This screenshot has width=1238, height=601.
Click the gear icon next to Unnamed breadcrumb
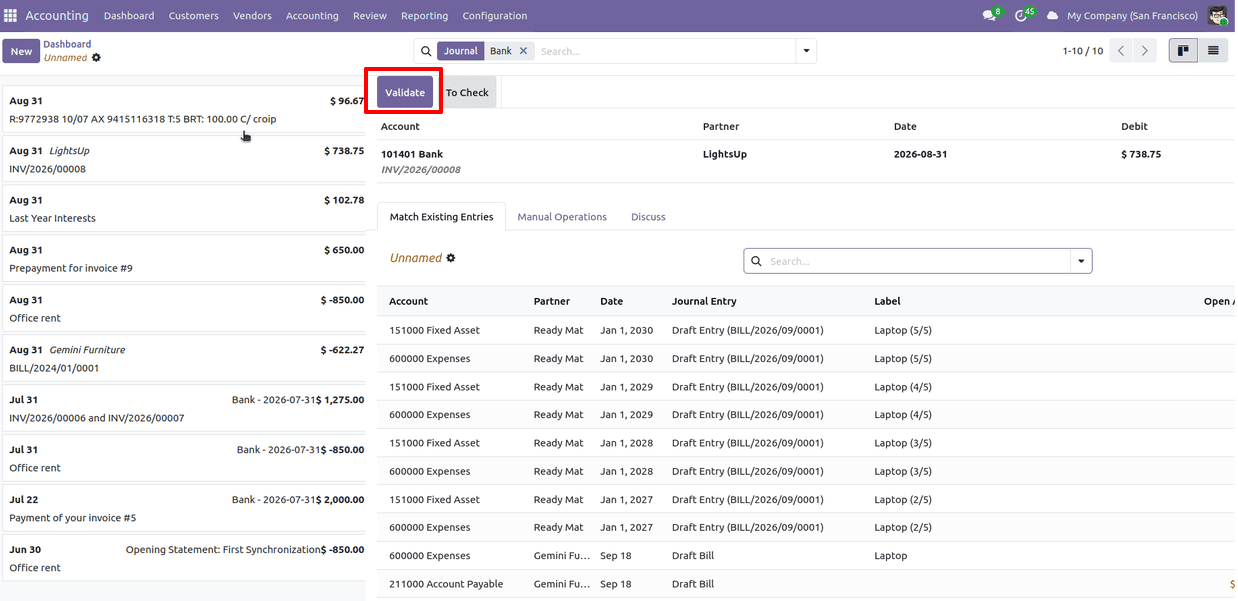(96, 58)
